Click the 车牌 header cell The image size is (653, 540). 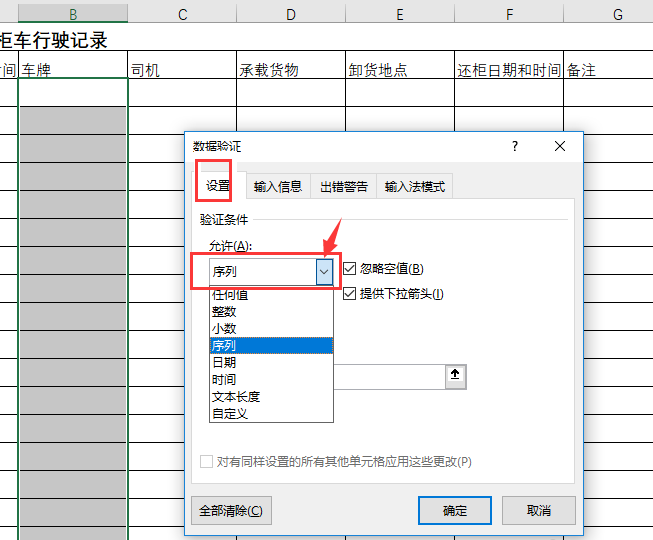(73, 65)
